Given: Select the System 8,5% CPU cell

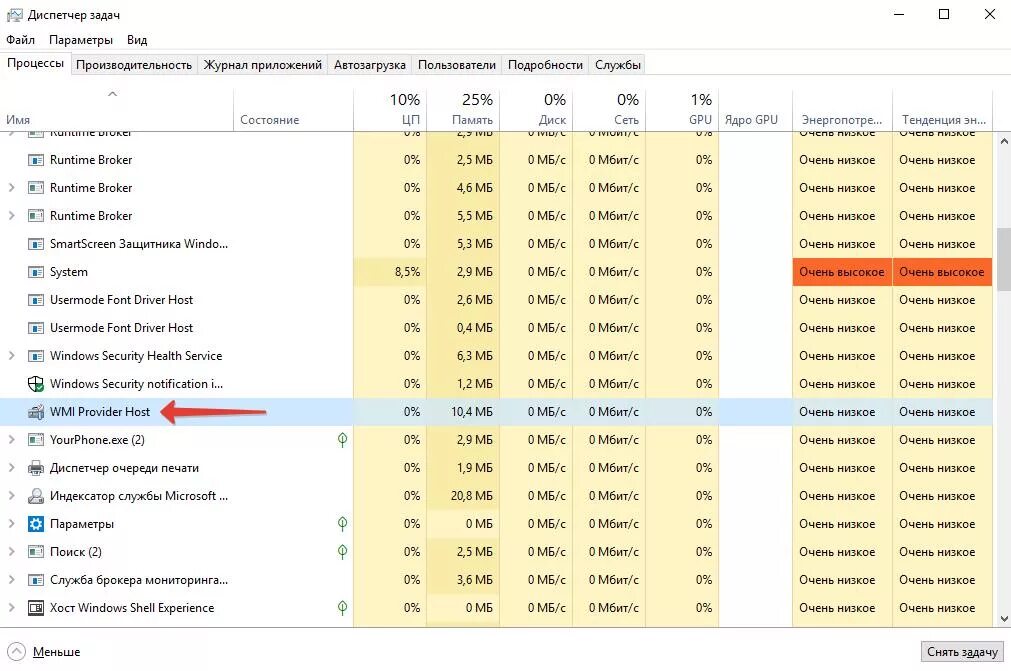Looking at the screenshot, I should point(390,272).
